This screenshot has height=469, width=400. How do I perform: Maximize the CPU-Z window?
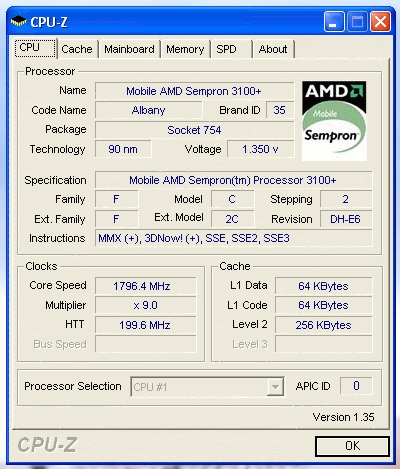(357, 22)
